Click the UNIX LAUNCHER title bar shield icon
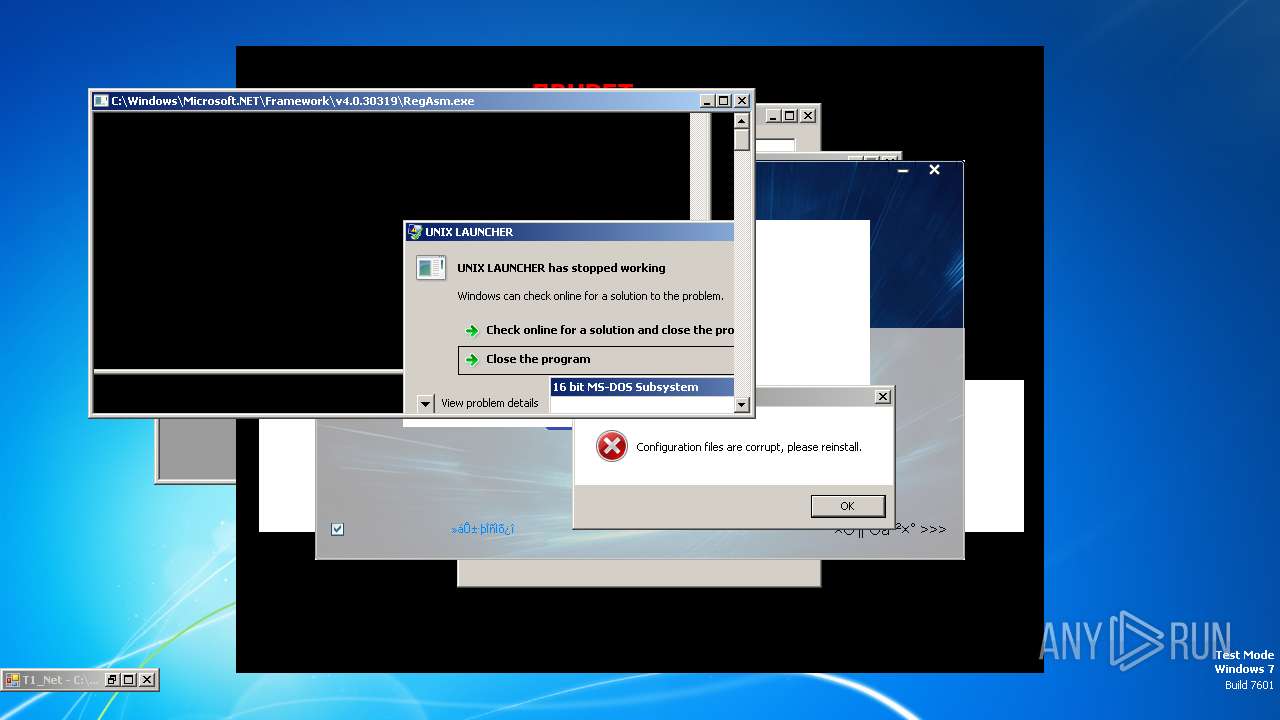Screen dimensions: 1280x720 [x=415, y=232]
